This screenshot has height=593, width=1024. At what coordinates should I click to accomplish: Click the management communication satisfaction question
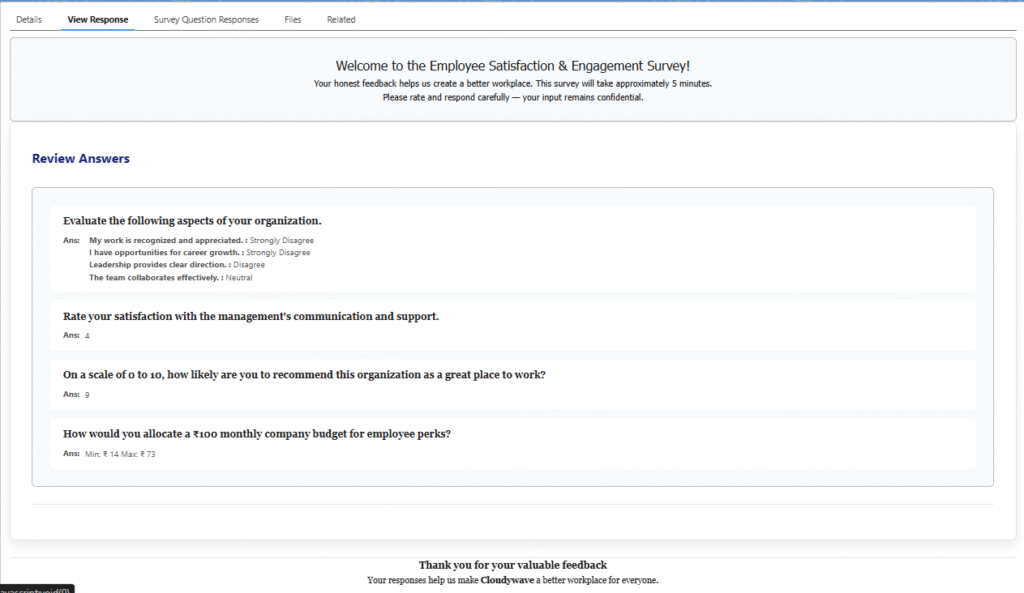(250, 316)
